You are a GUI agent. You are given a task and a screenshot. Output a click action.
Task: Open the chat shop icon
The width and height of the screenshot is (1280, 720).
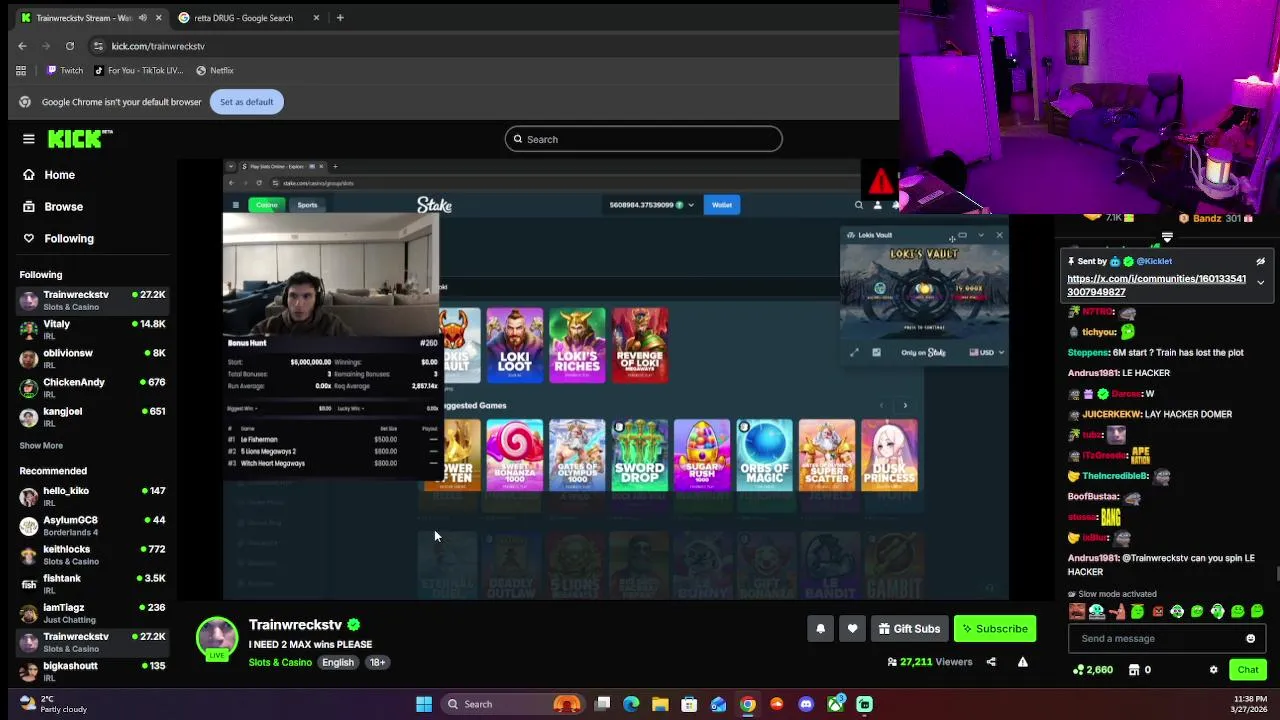1134,670
